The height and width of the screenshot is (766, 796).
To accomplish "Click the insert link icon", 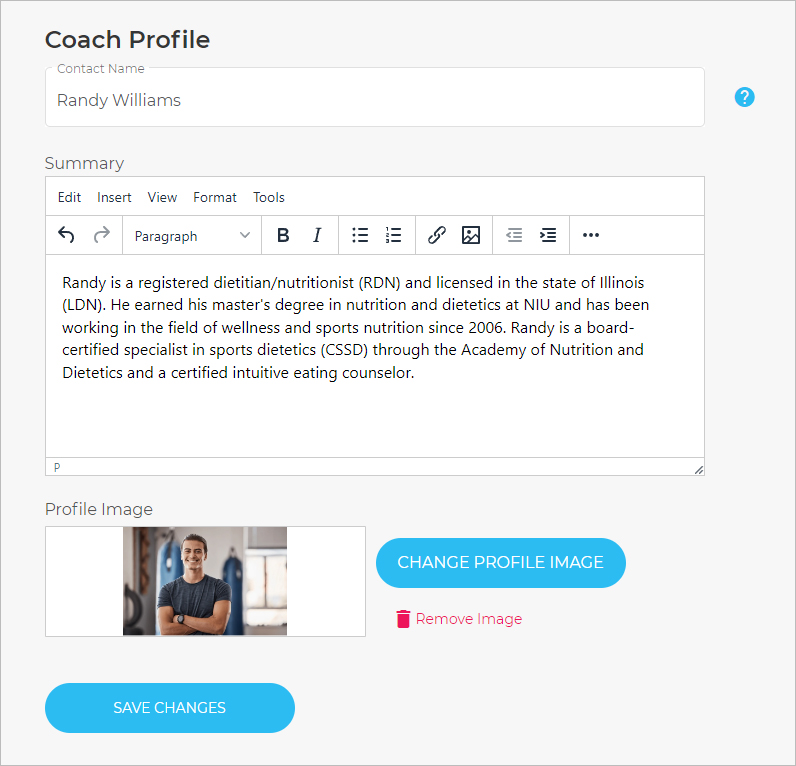I will tap(437, 235).
